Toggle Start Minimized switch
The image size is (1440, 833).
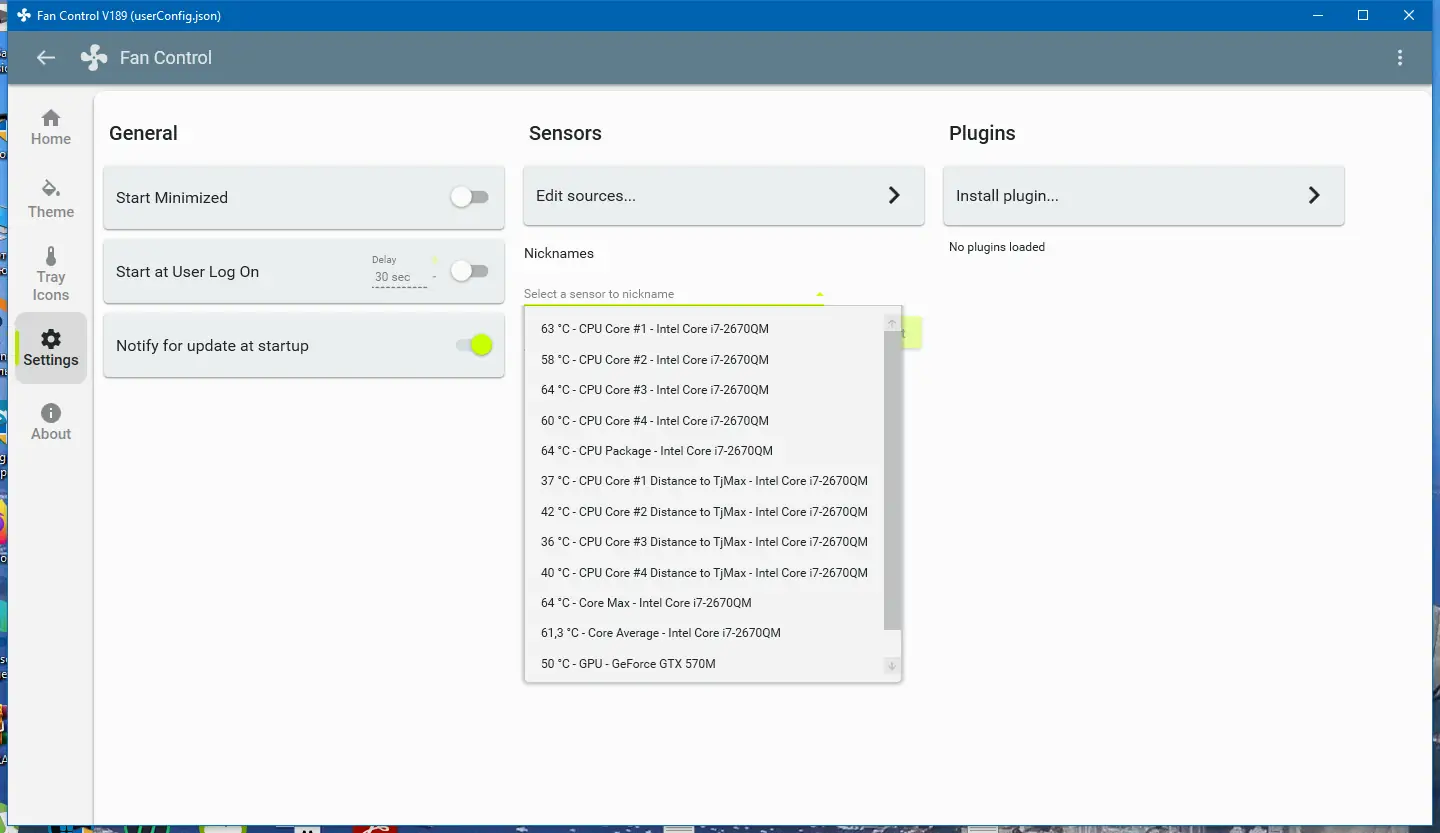[469, 197]
